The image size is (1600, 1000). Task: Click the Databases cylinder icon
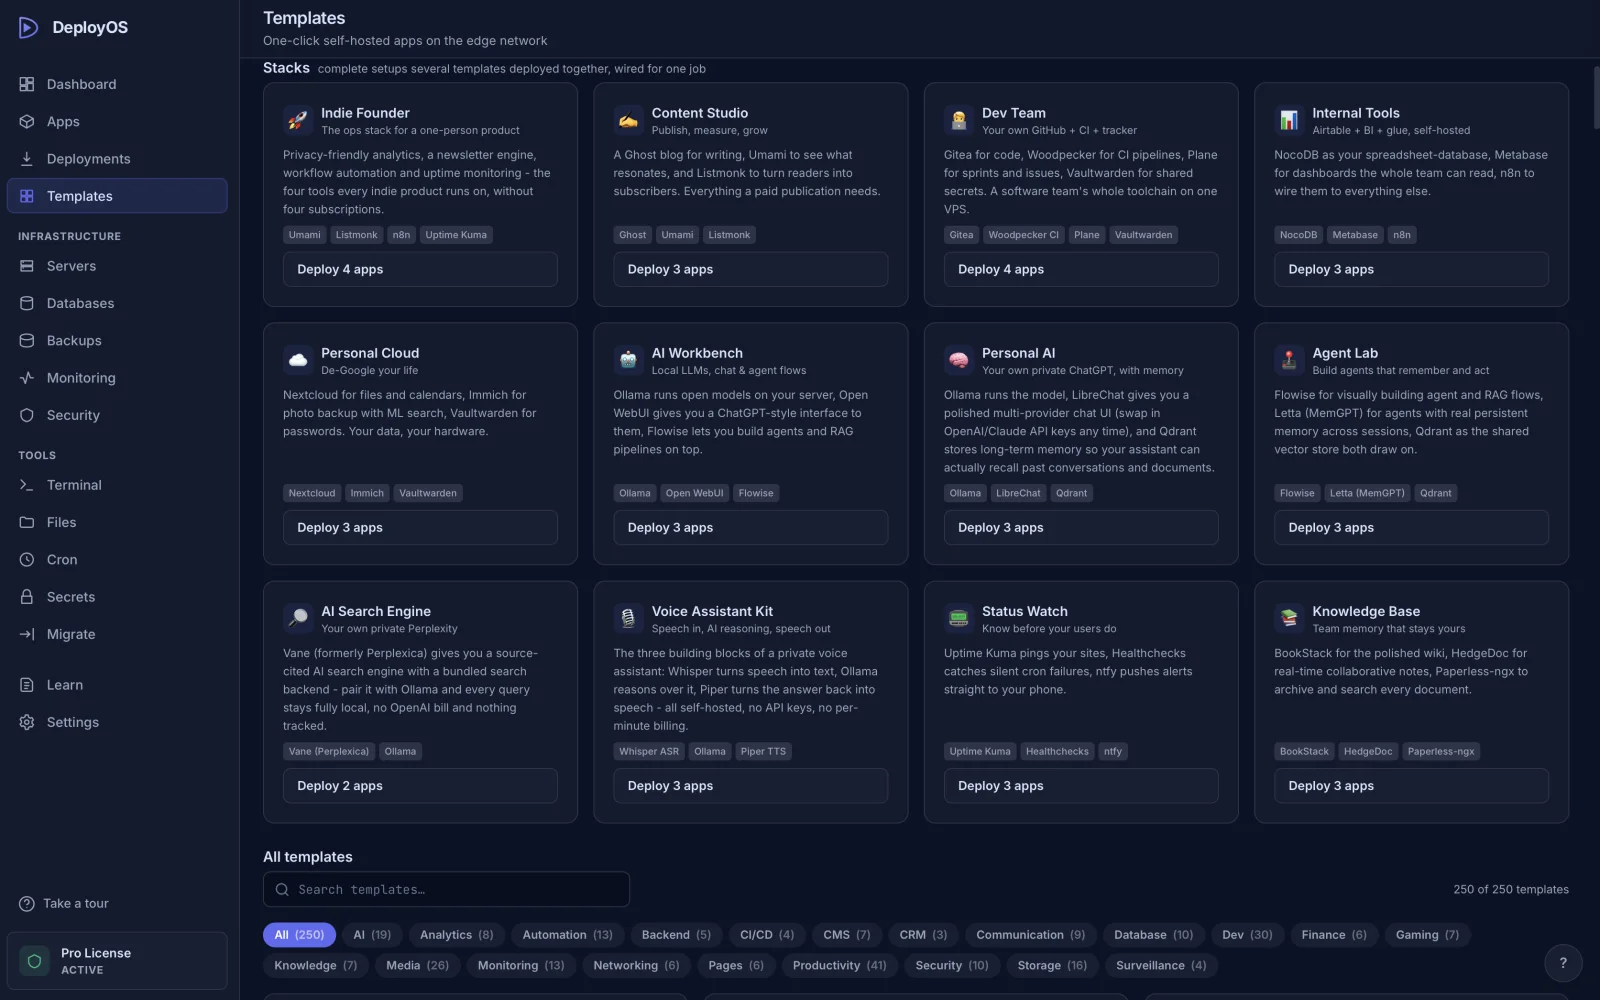click(27, 303)
